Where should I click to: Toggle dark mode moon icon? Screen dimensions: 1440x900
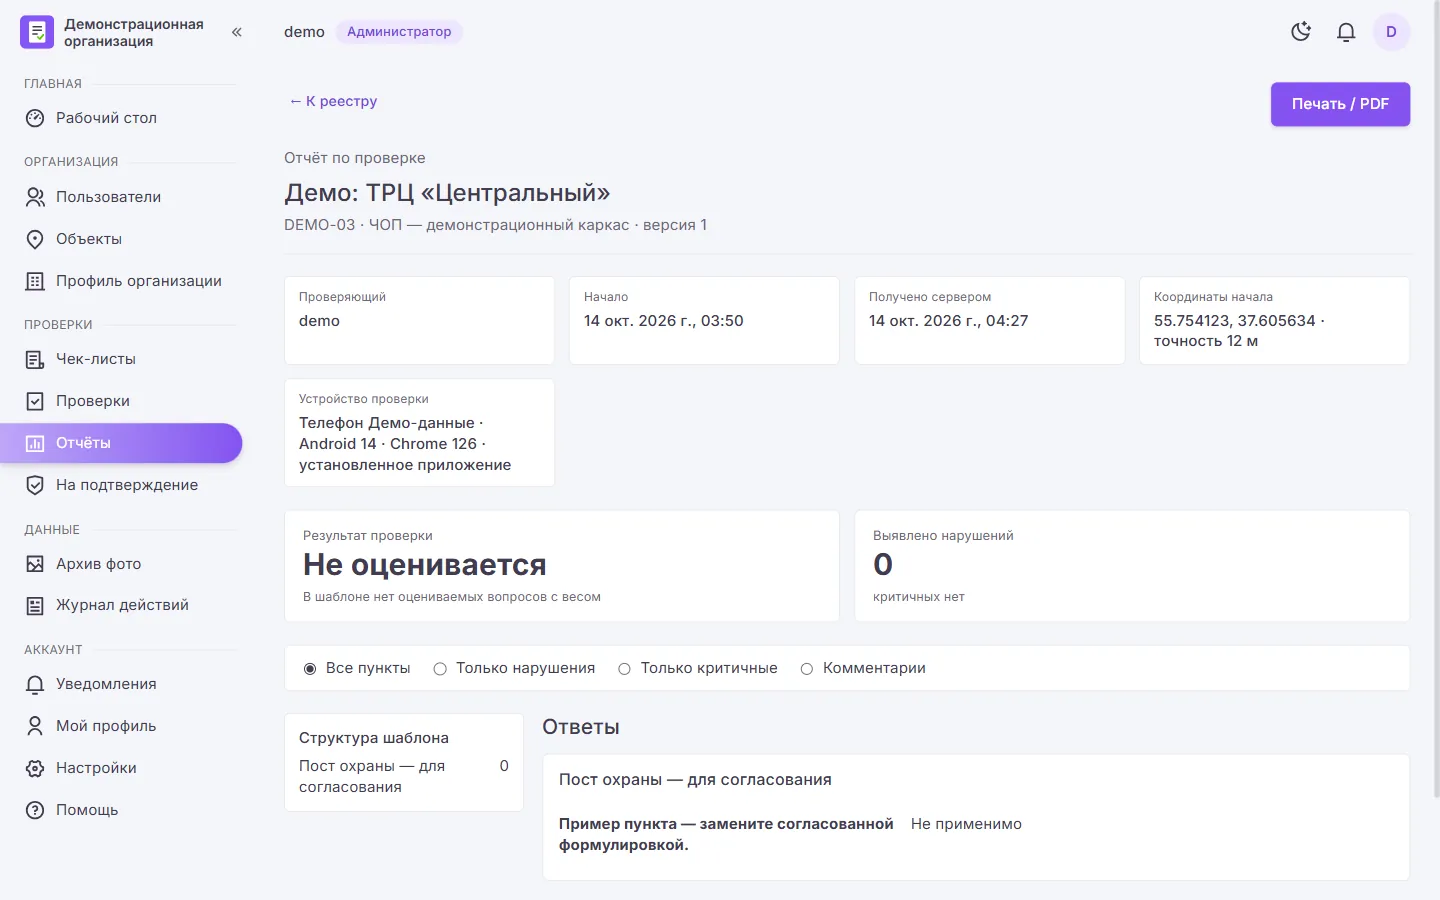[1301, 32]
